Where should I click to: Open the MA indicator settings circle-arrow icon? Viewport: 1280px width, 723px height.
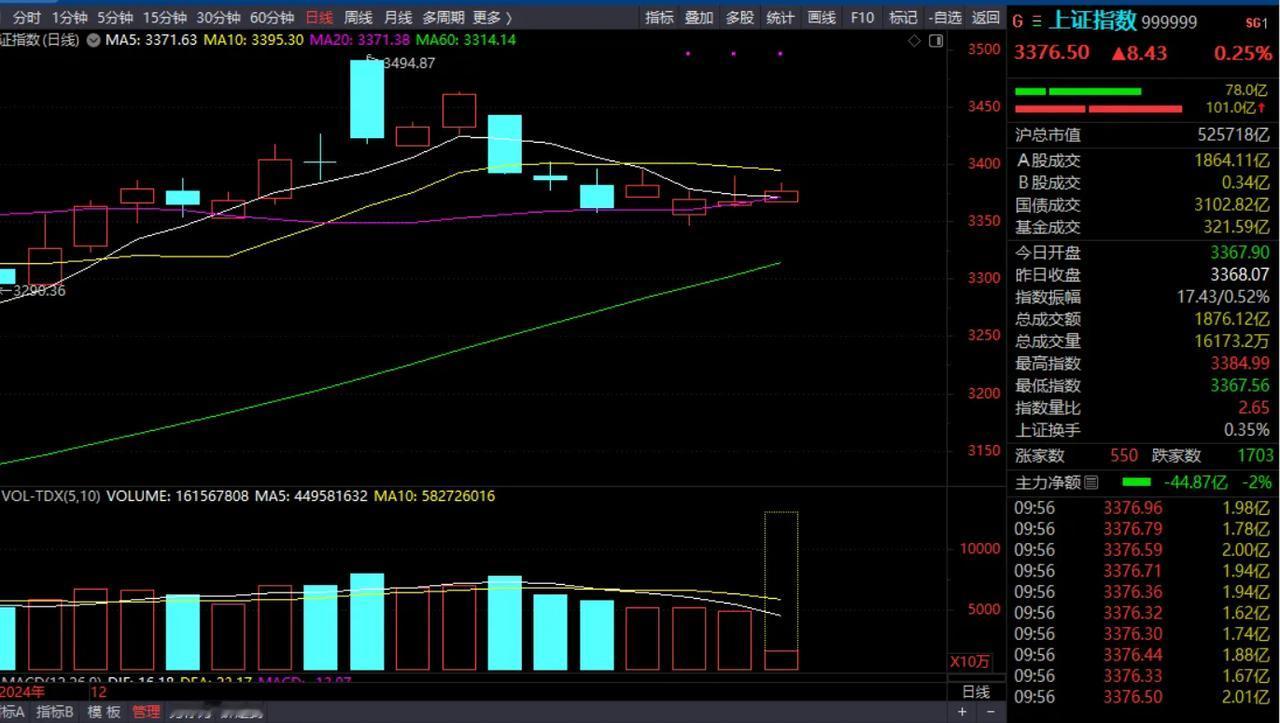coord(93,40)
